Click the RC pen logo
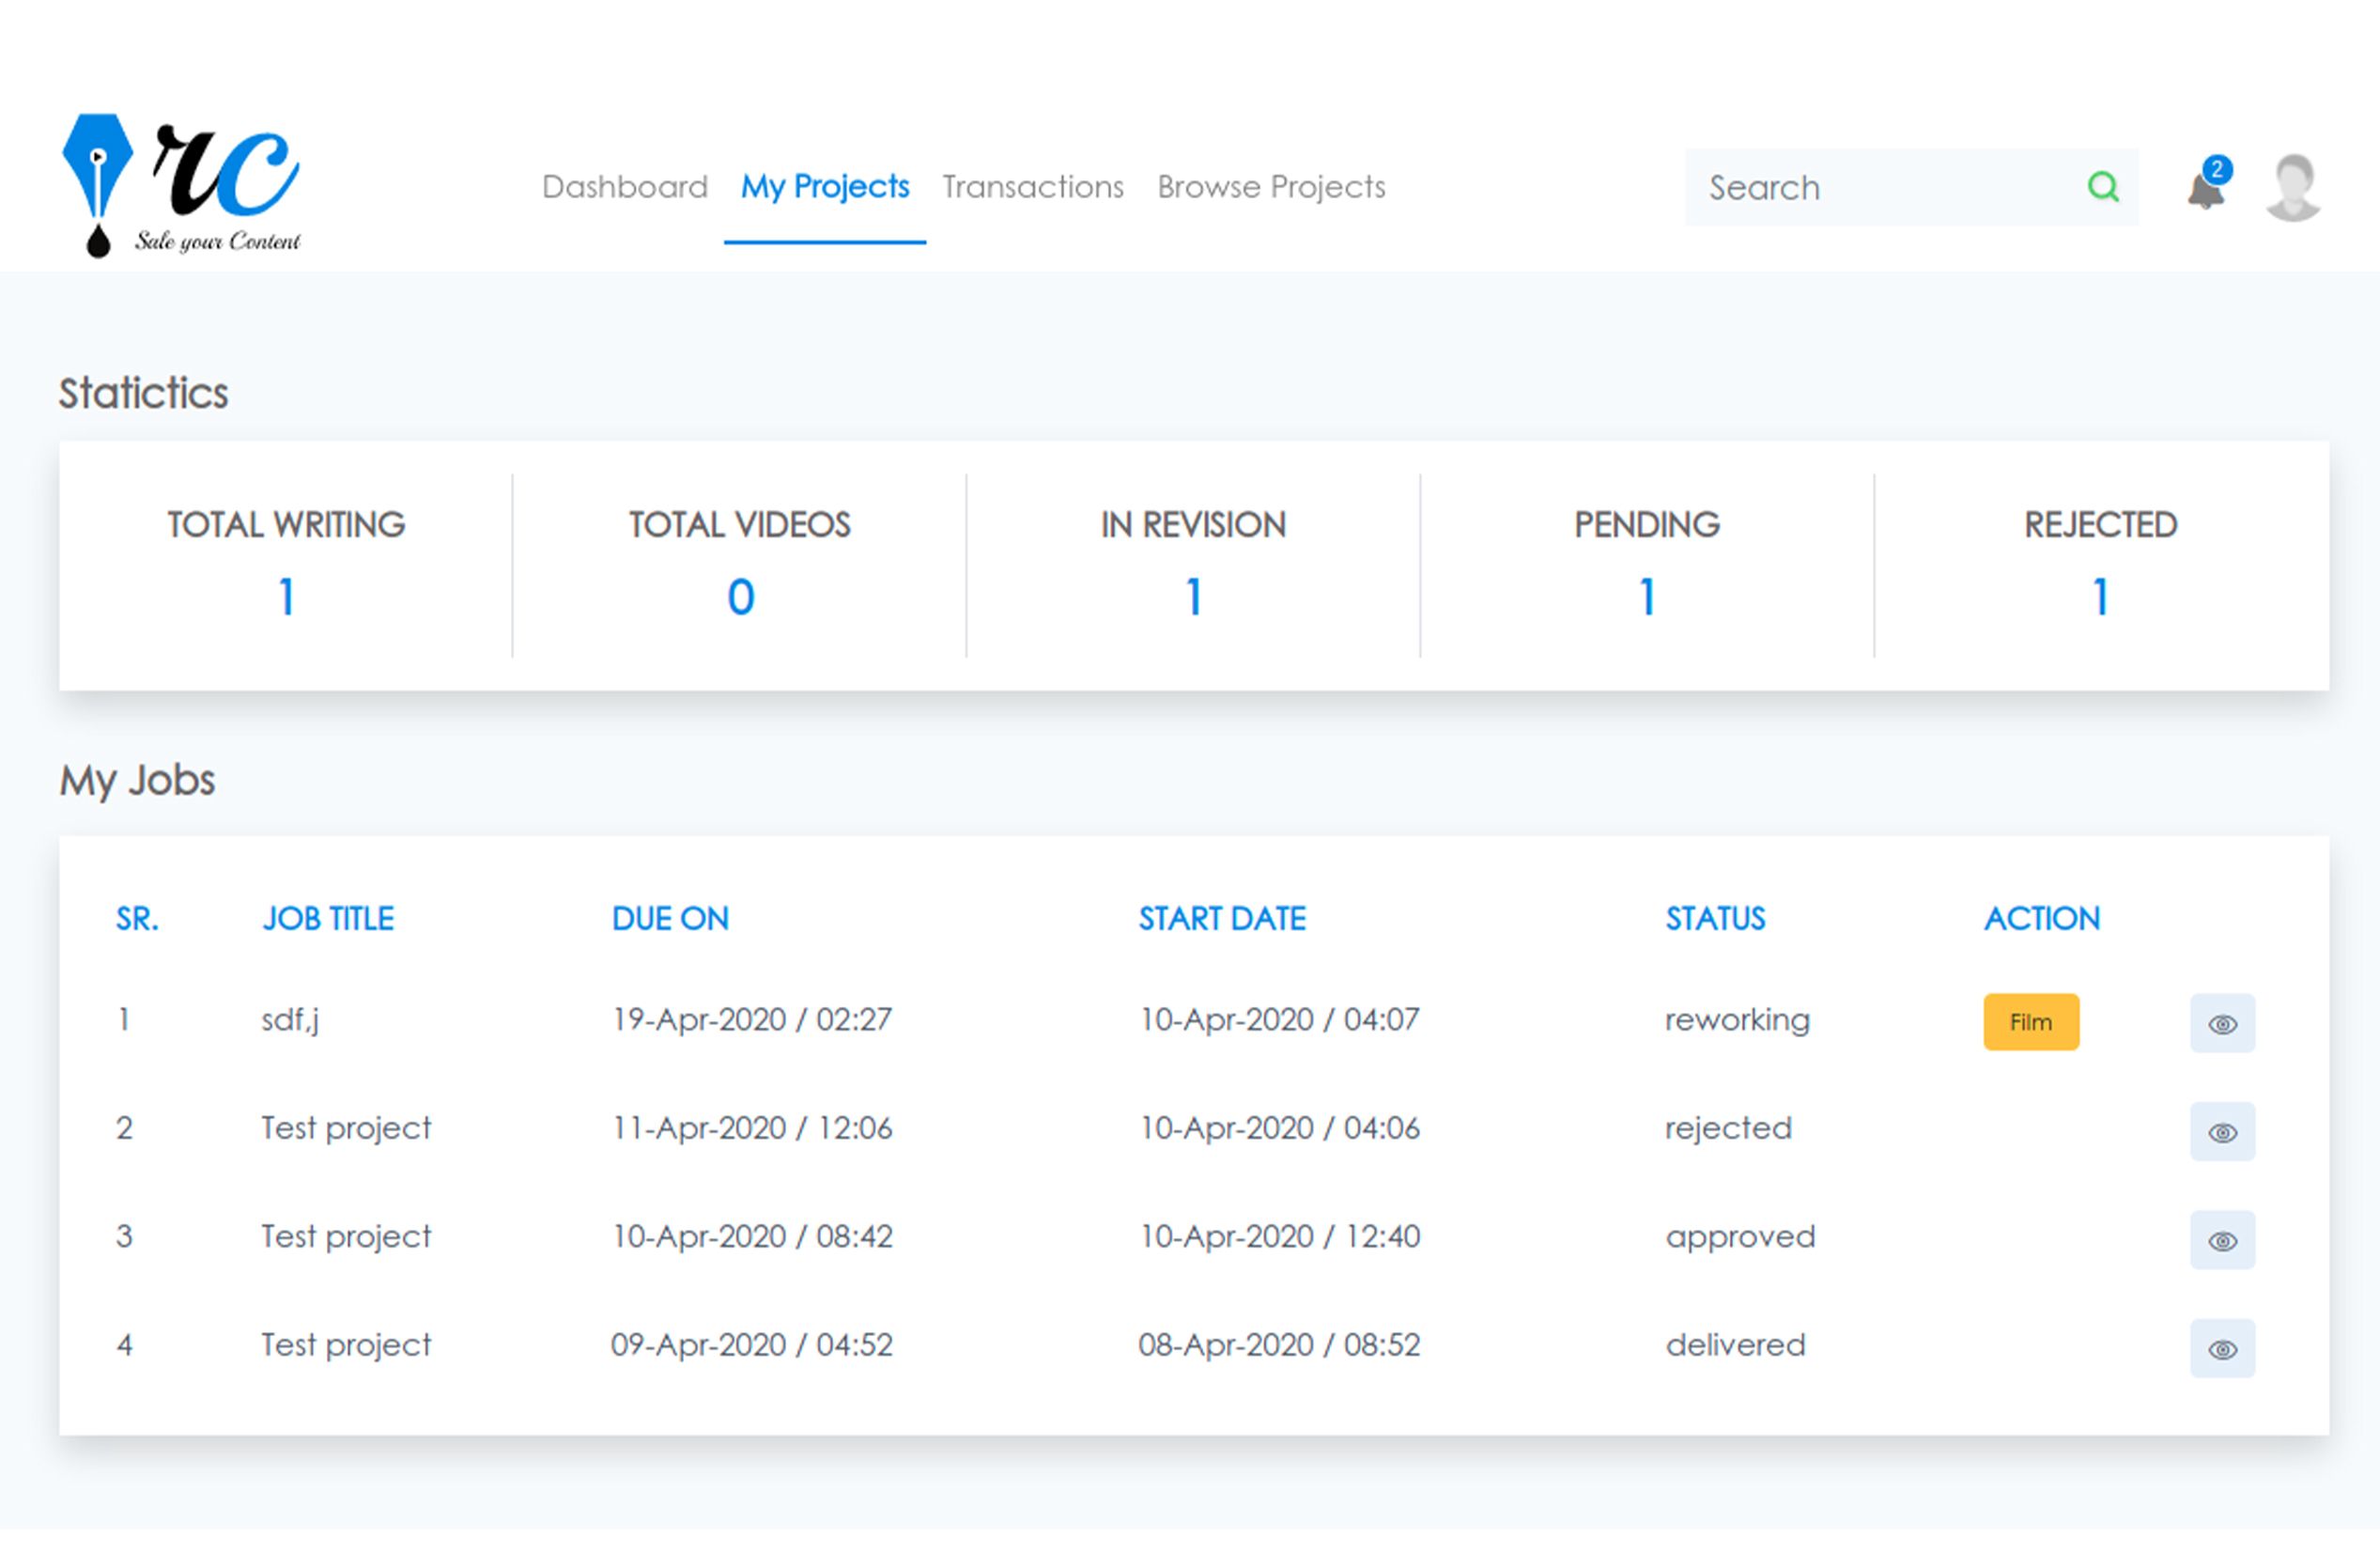 (181, 185)
